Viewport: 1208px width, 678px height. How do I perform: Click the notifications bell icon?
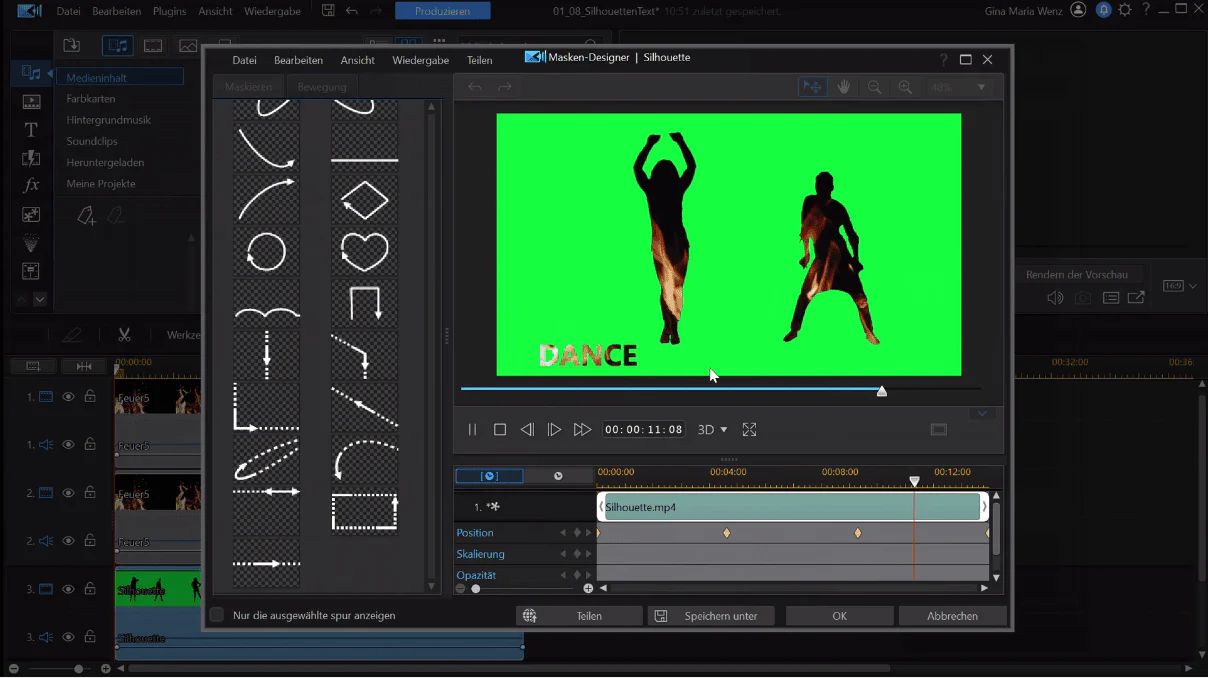click(x=1103, y=10)
